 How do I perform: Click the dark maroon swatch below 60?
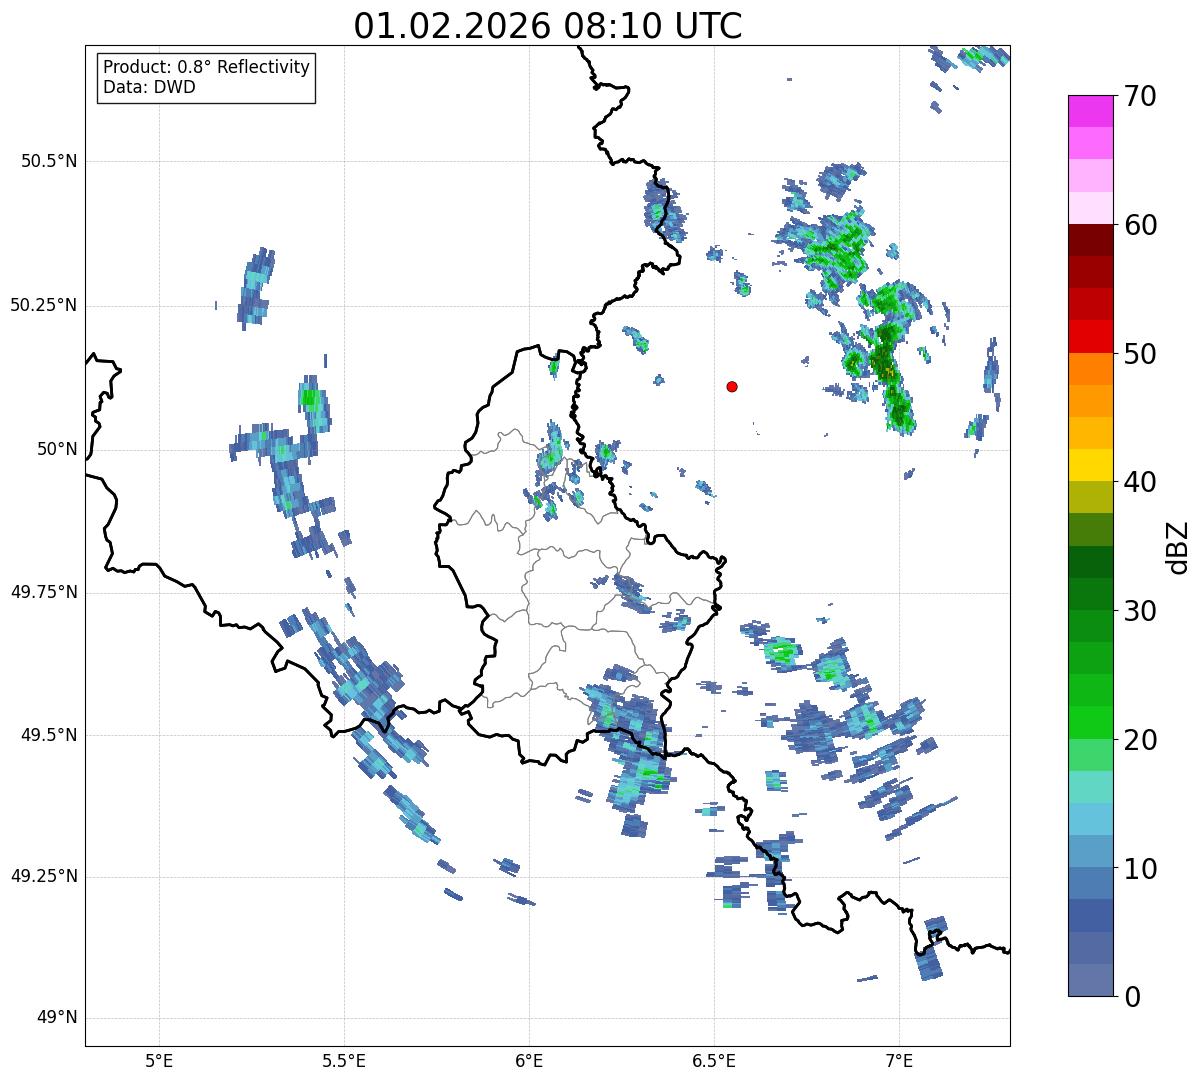pos(1090,240)
